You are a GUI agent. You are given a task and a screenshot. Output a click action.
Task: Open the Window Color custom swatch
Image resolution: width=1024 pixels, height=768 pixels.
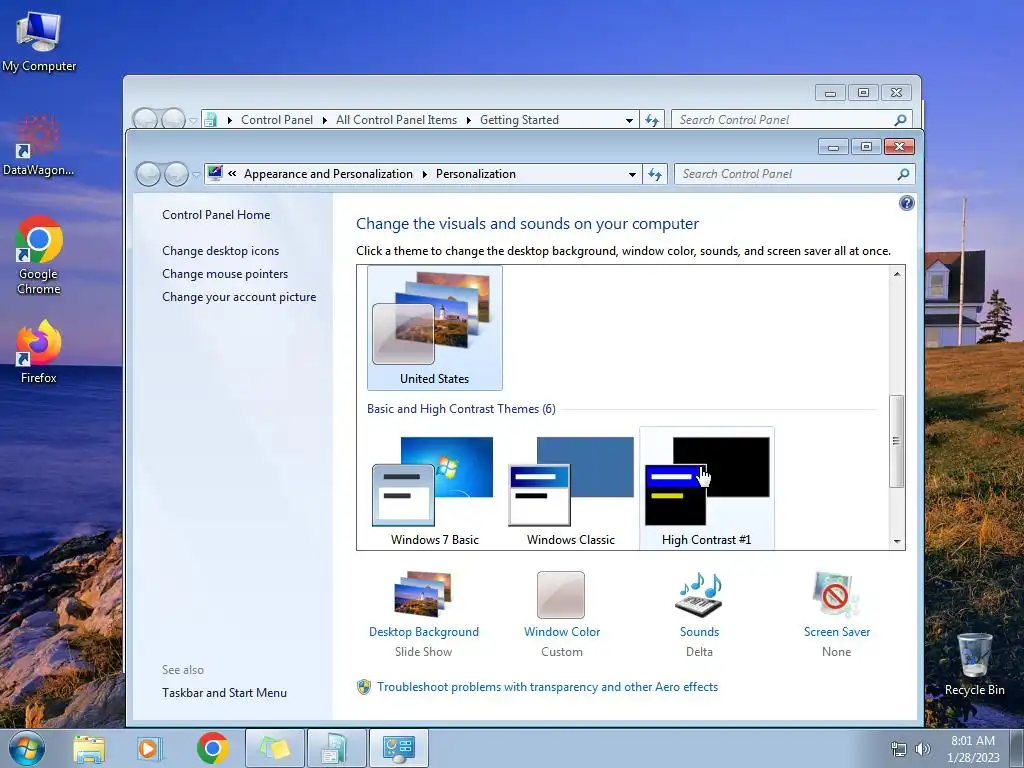point(561,595)
